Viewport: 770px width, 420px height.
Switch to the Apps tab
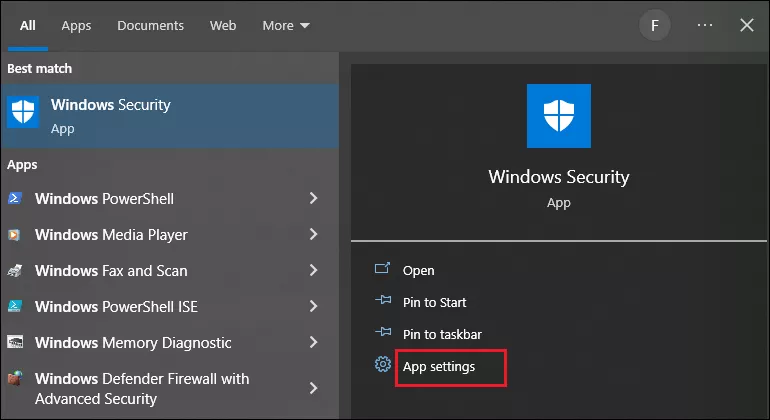point(76,26)
